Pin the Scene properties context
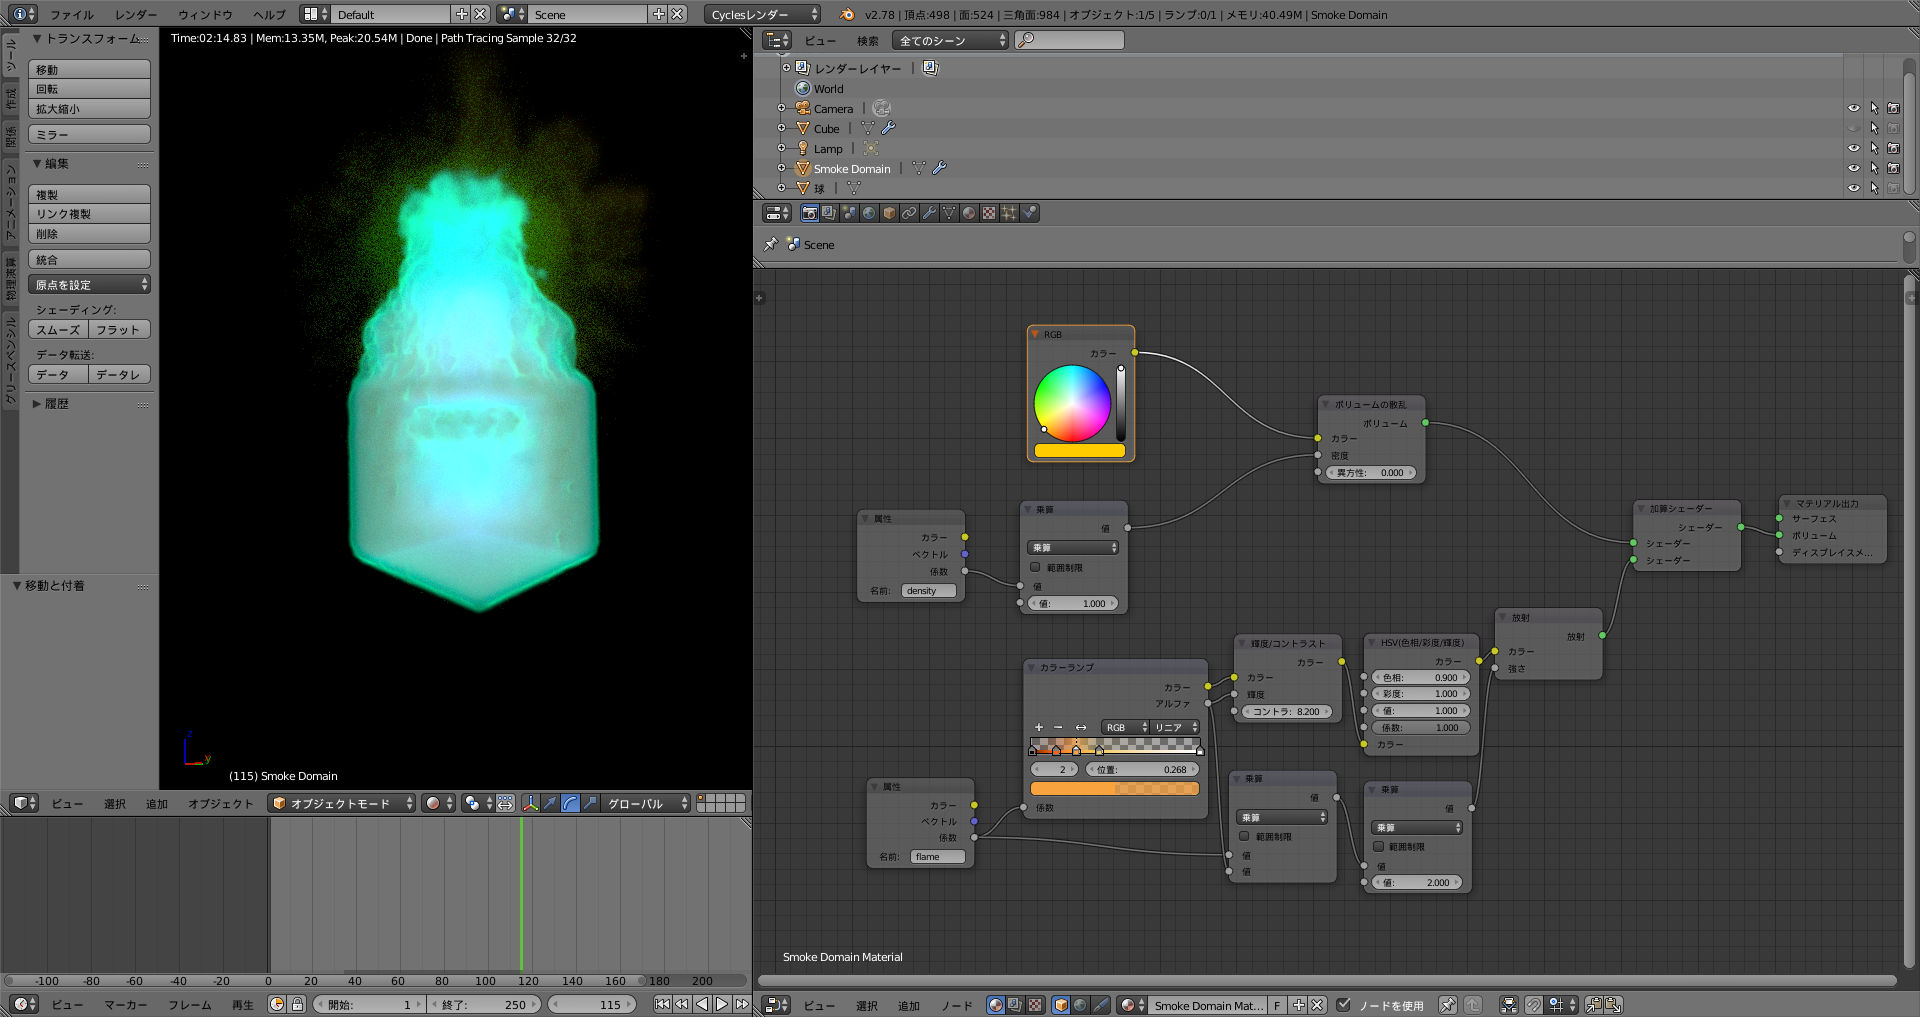1920x1017 pixels. click(770, 244)
